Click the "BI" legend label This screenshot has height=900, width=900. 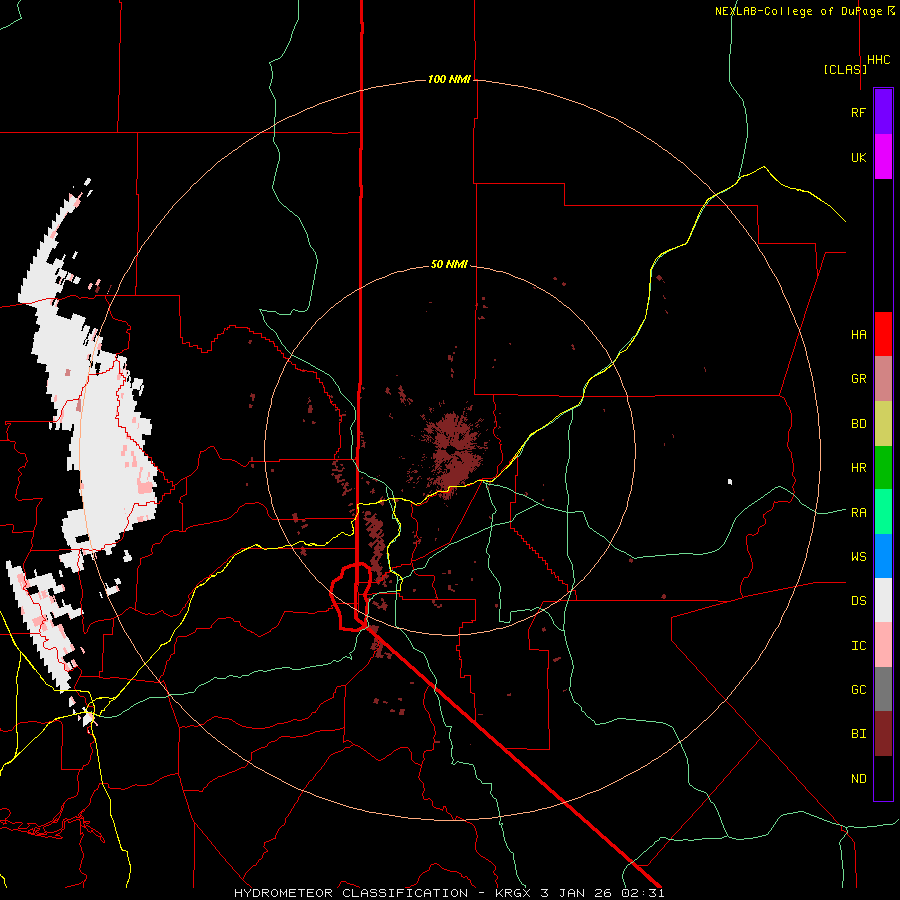click(858, 734)
